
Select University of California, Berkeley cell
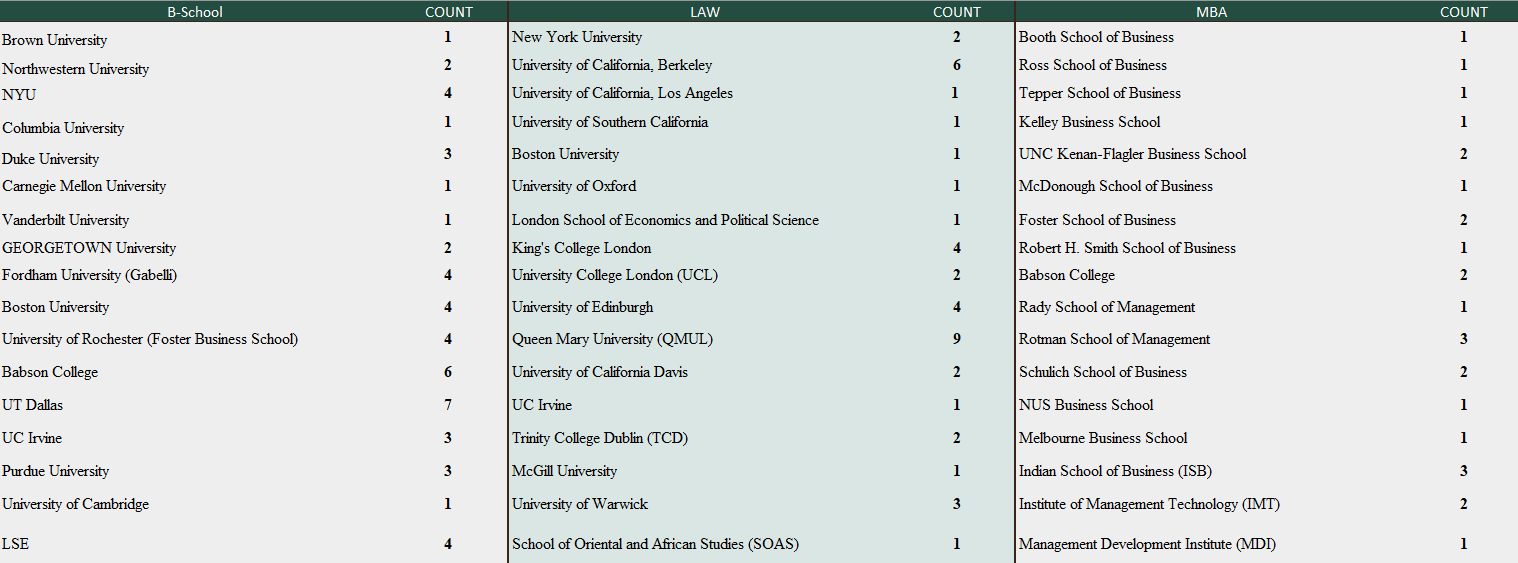[612, 65]
